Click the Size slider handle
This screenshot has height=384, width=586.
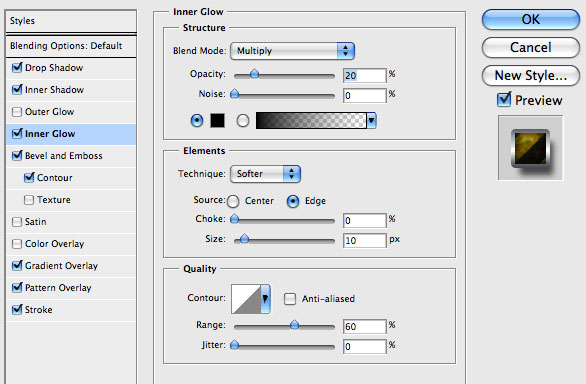tap(244, 238)
